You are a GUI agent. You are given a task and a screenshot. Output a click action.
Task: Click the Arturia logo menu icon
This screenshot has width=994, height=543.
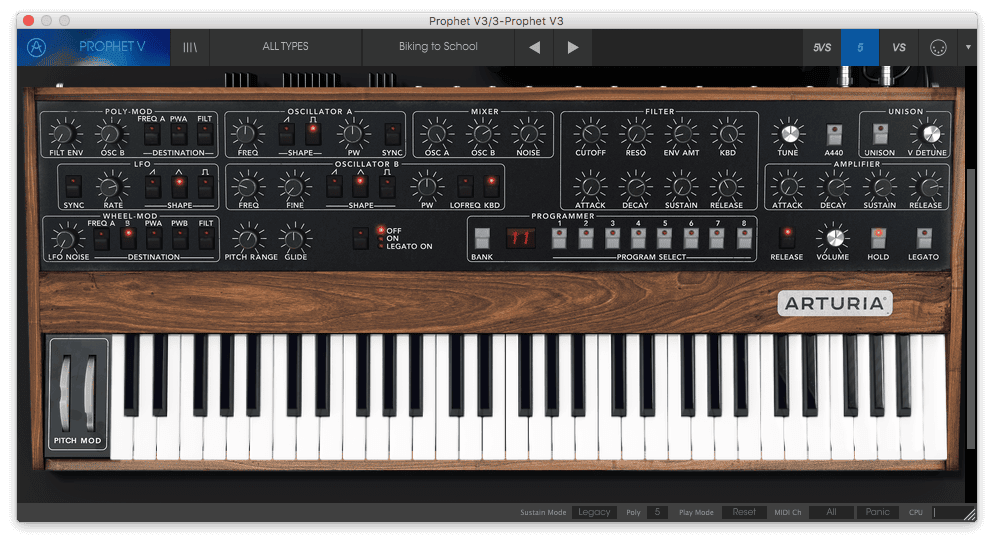[x=37, y=48]
